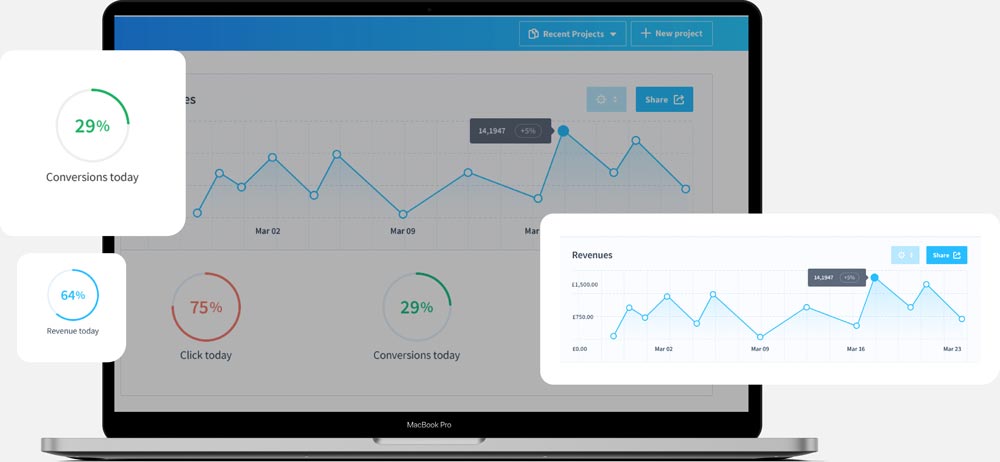1000x462 pixels.
Task: Click the New project button
Action: pyautogui.click(x=672, y=34)
